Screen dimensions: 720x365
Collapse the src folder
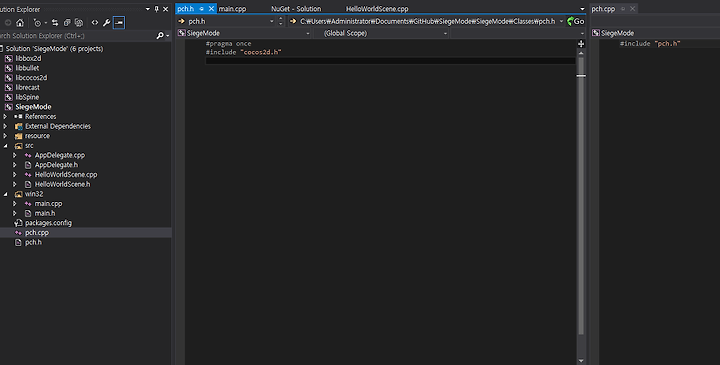[5, 146]
